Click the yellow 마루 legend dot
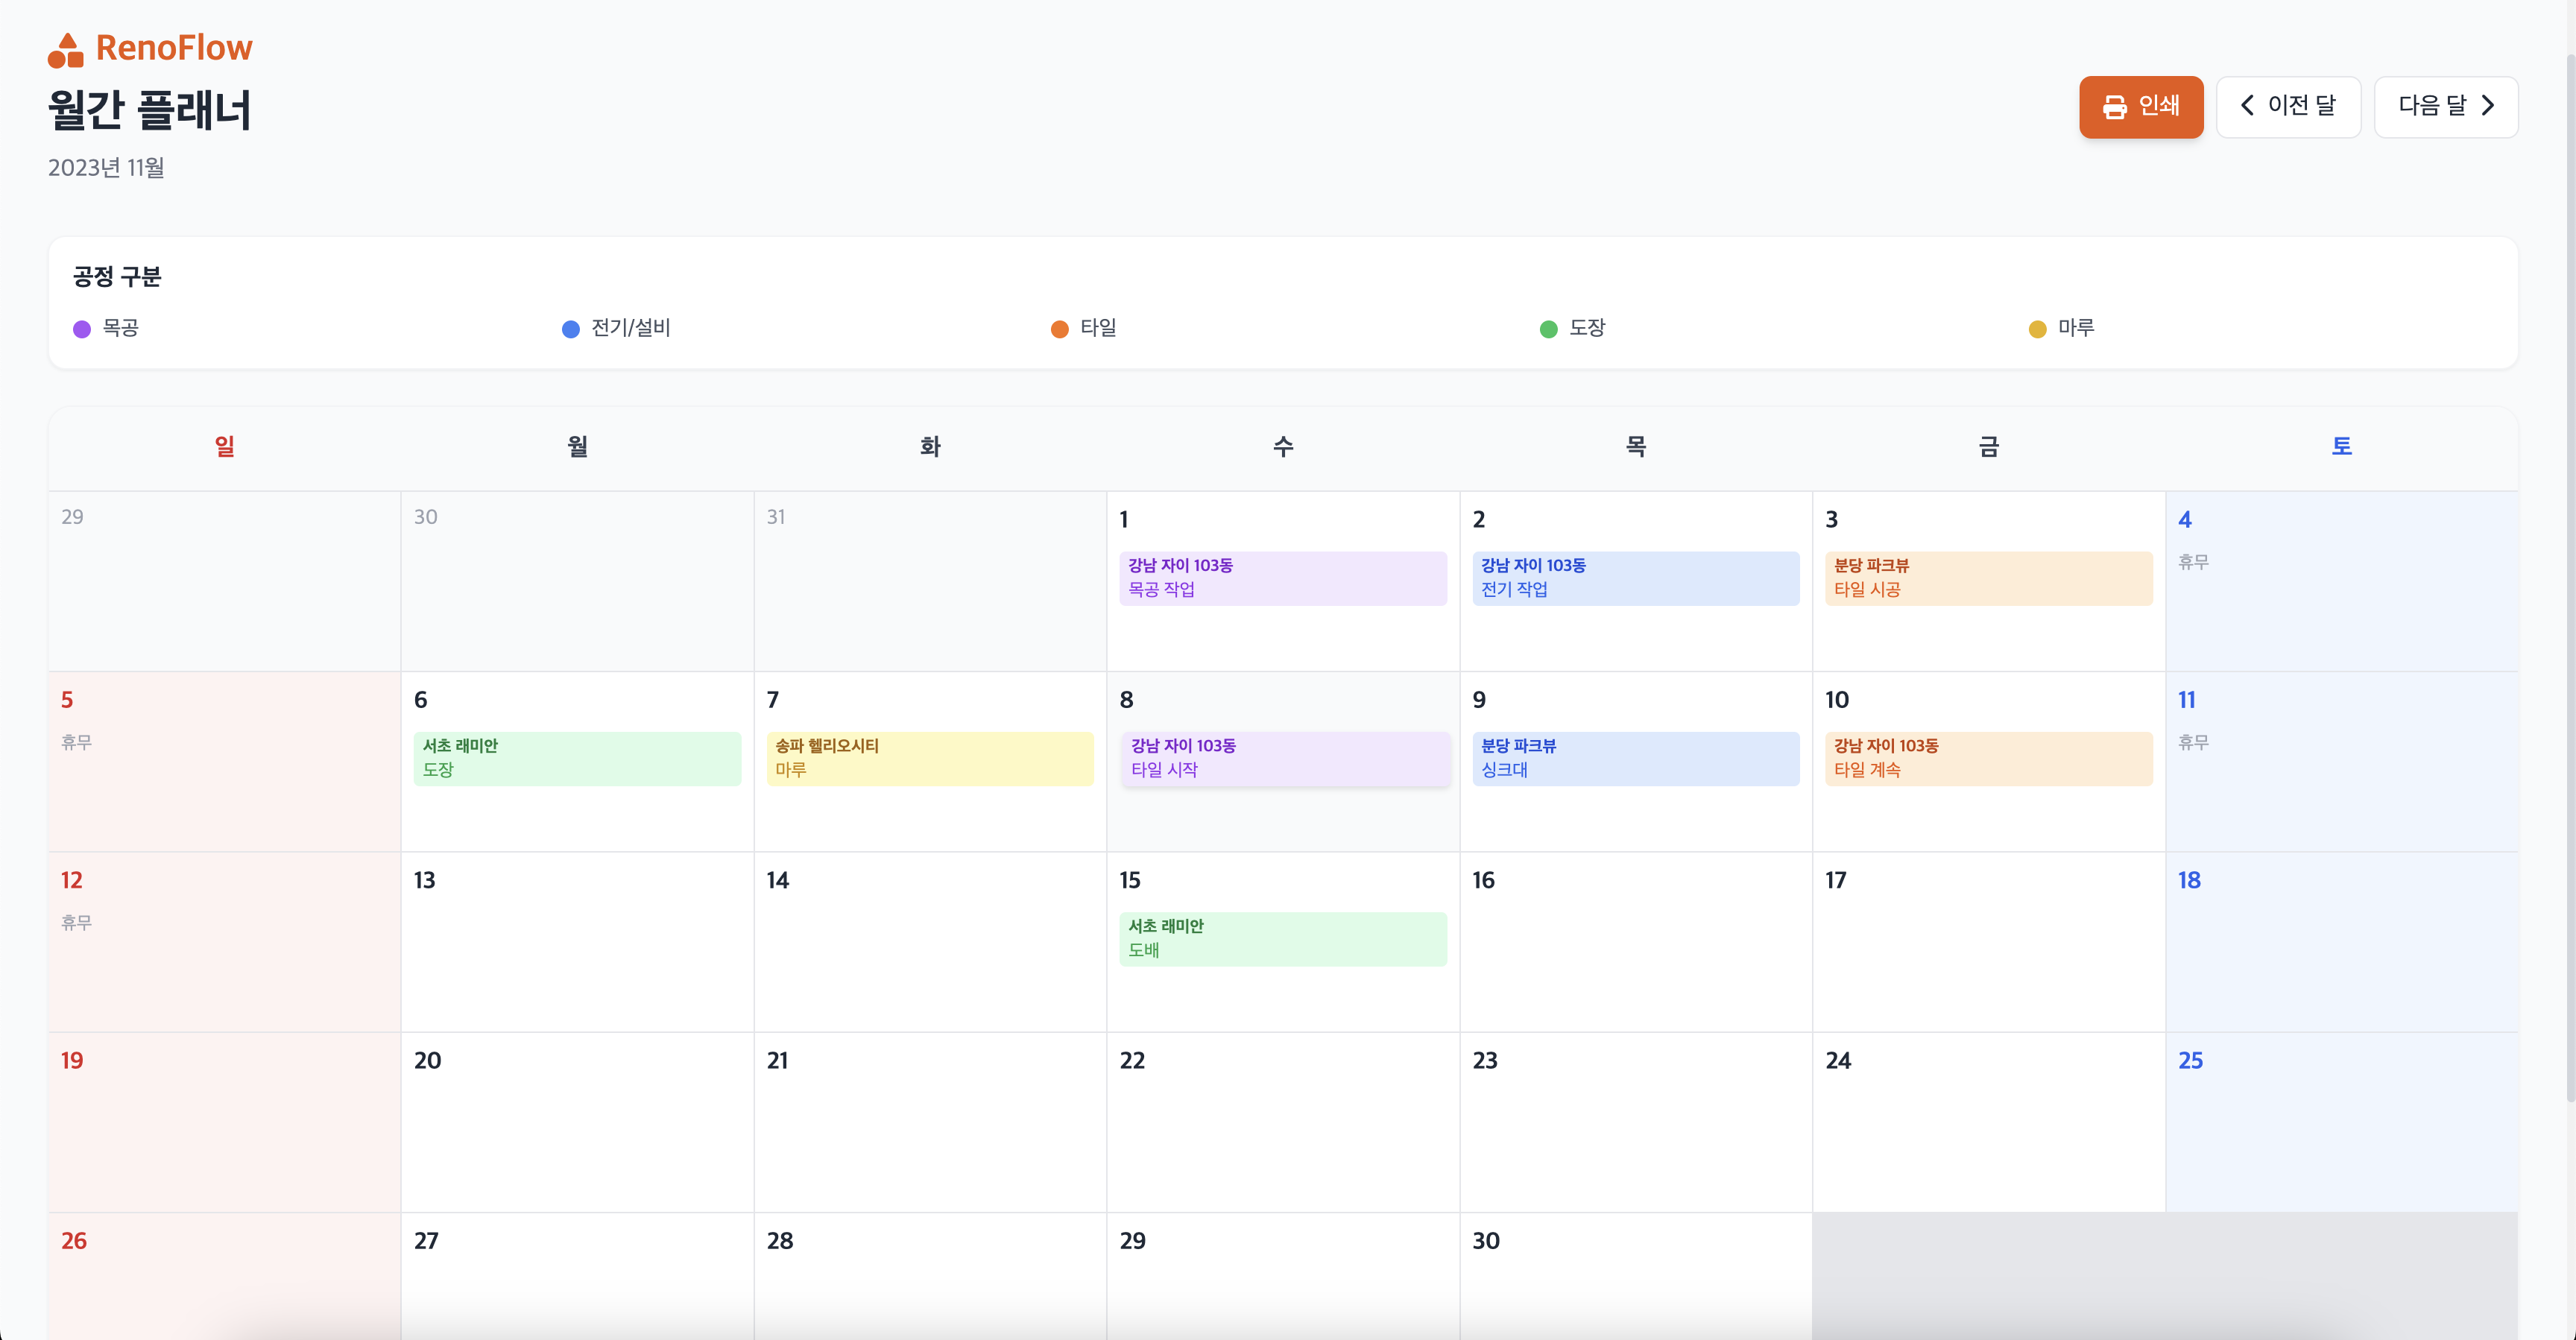The width and height of the screenshot is (2576, 1340). 2037,329
